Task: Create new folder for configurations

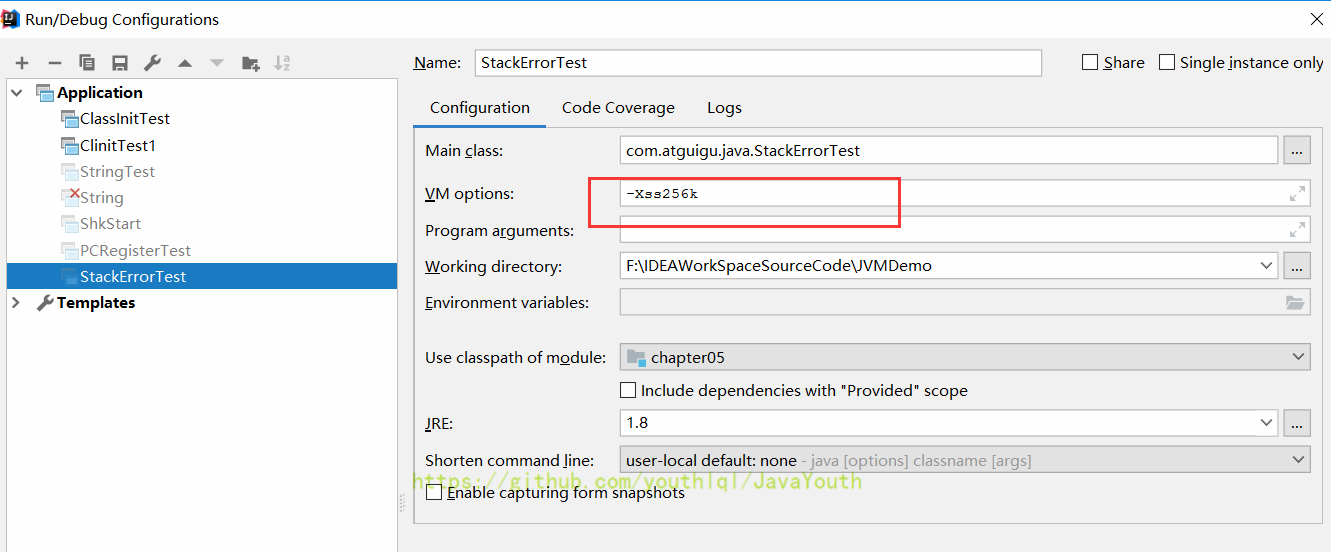Action: [250, 63]
